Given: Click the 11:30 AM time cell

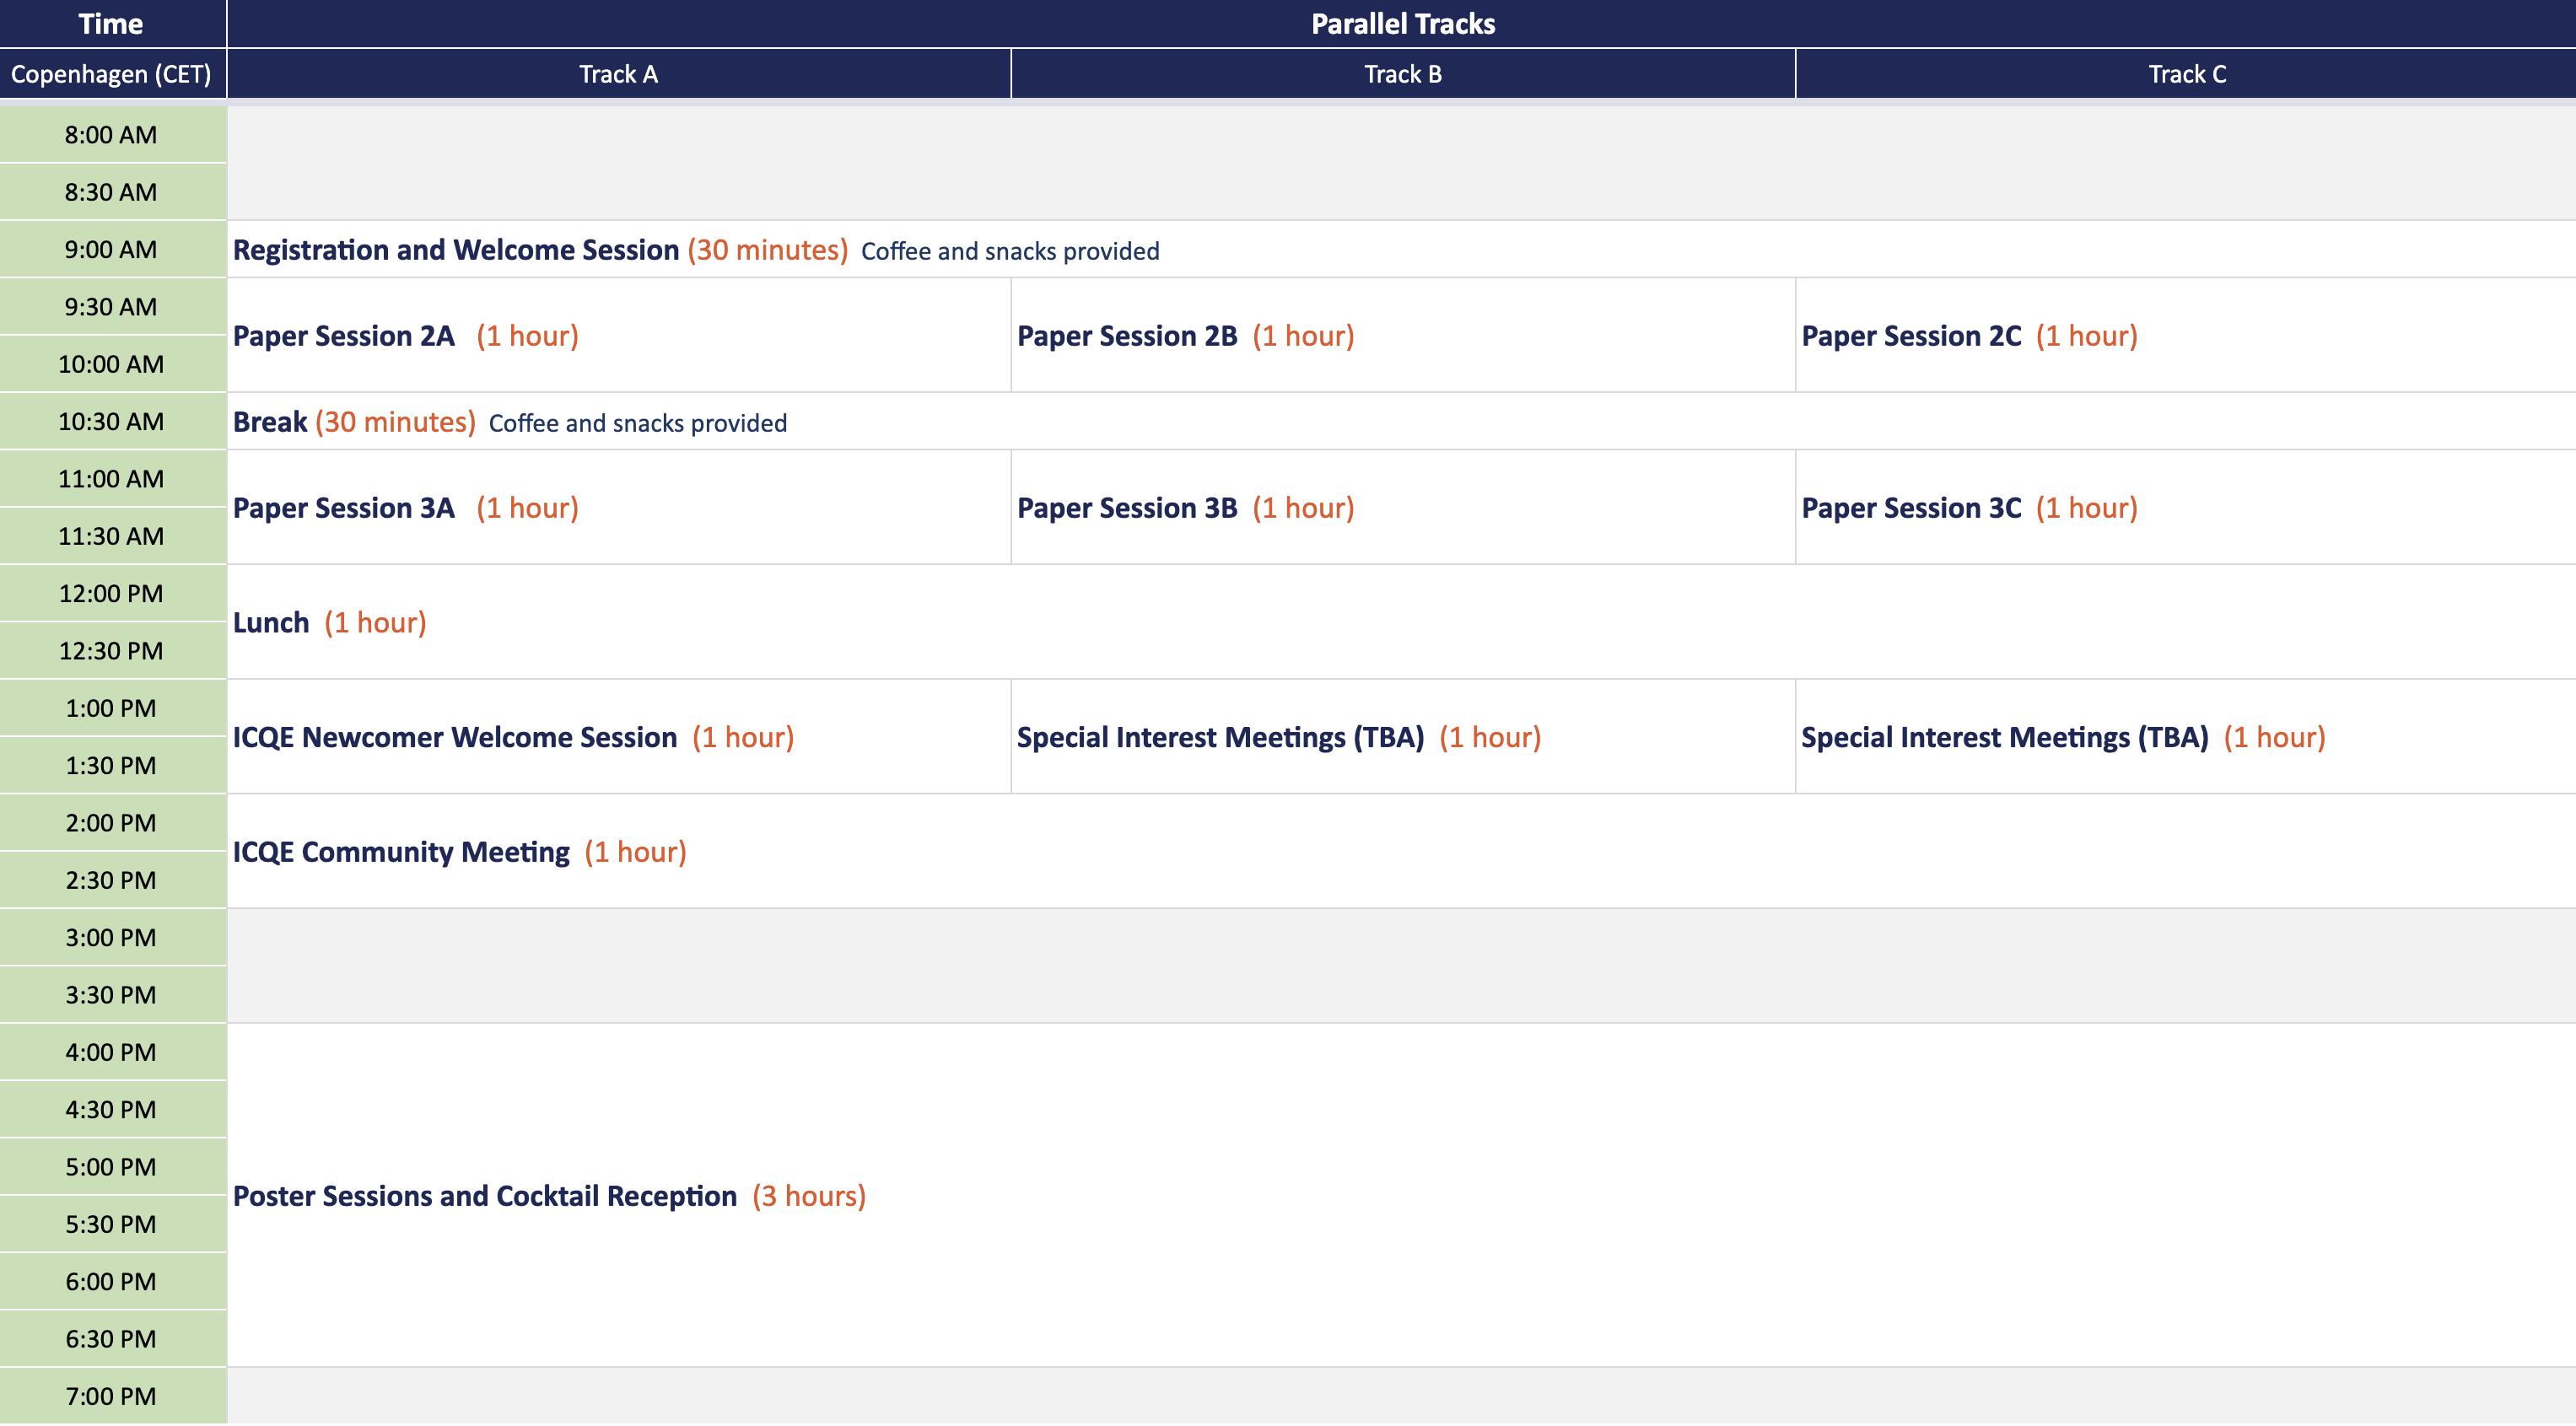Looking at the screenshot, I should [112, 536].
